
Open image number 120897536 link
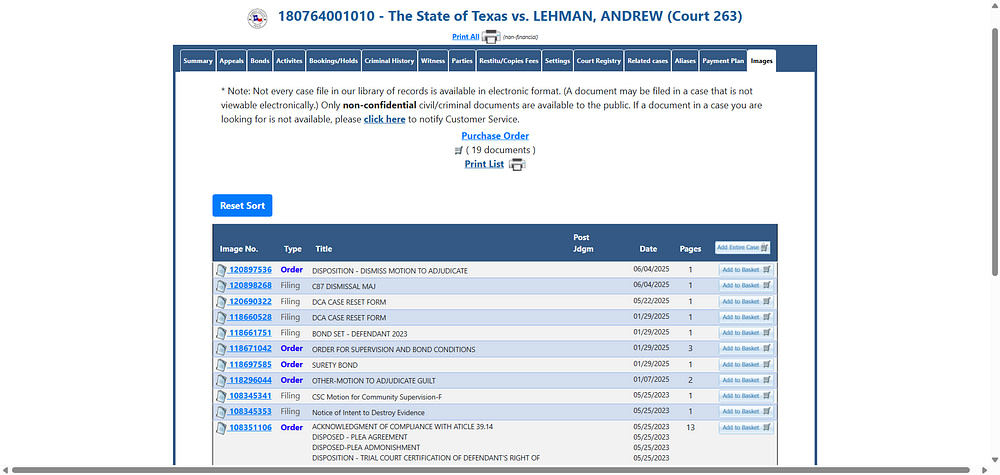[x=250, y=270]
